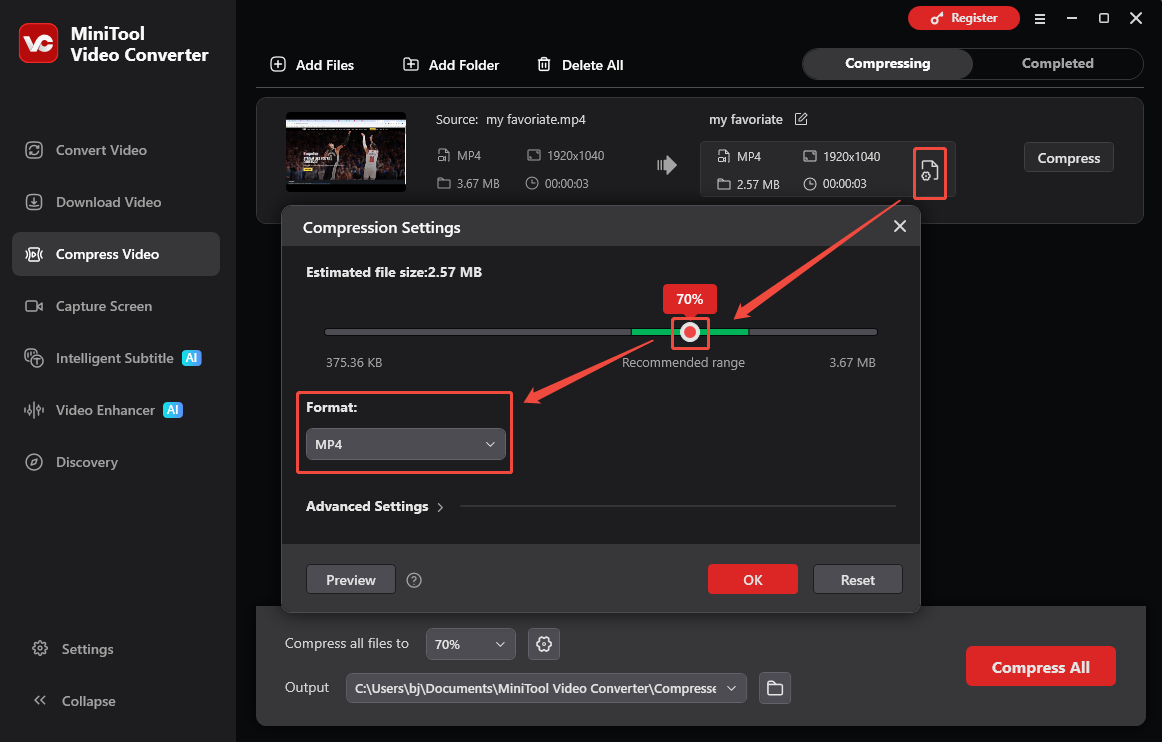1162x742 pixels.
Task: Collapse the left sidebar
Action: [x=74, y=700]
